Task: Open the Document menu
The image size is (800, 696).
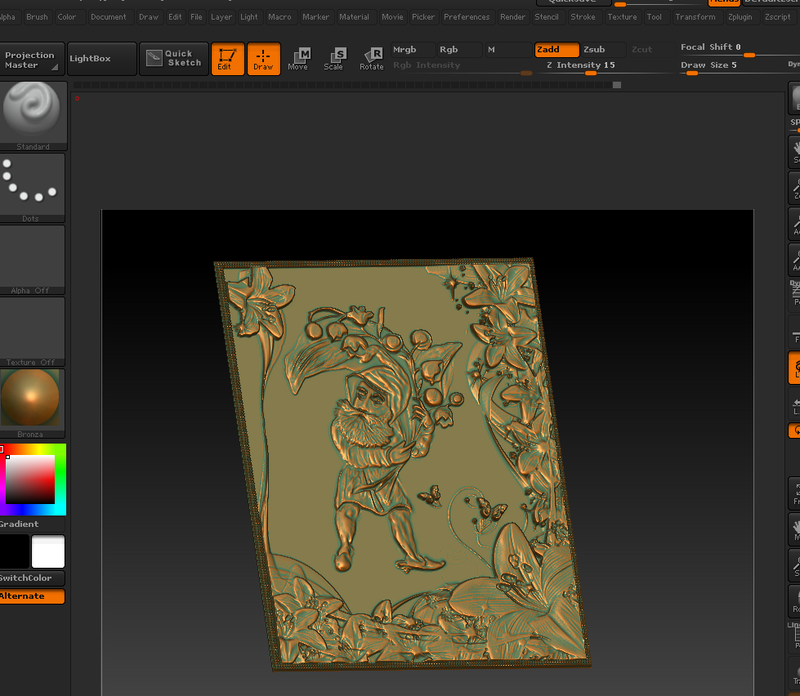Action: tap(108, 17)
